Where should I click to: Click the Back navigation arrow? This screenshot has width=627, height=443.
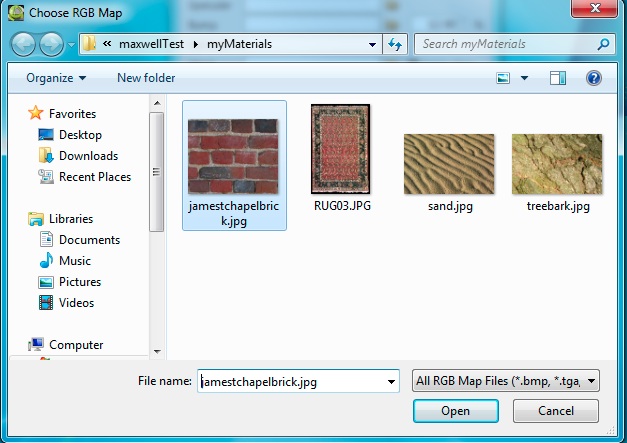(23, 44)
